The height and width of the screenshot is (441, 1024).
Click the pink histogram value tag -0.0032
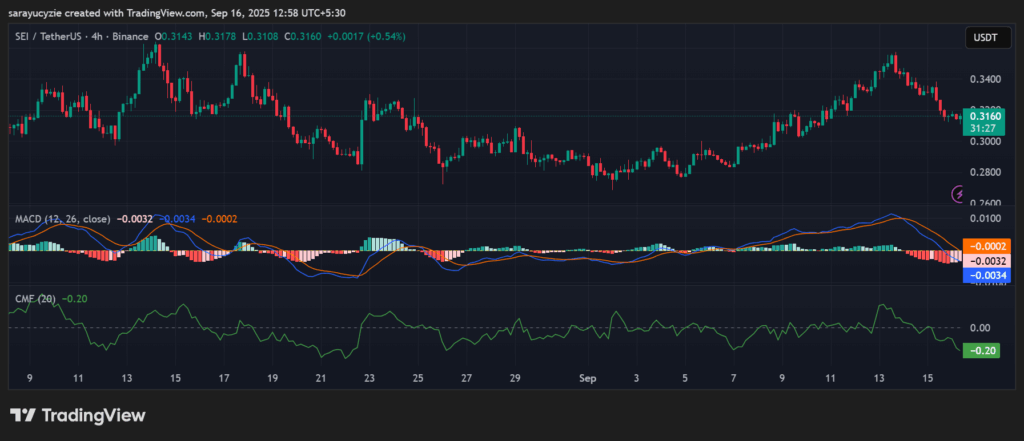coord(987,261)
